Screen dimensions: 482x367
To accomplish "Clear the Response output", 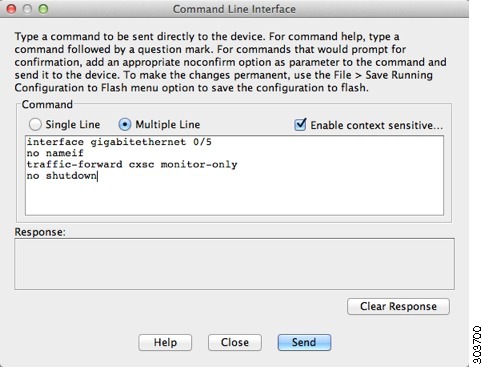I will 398,306.
